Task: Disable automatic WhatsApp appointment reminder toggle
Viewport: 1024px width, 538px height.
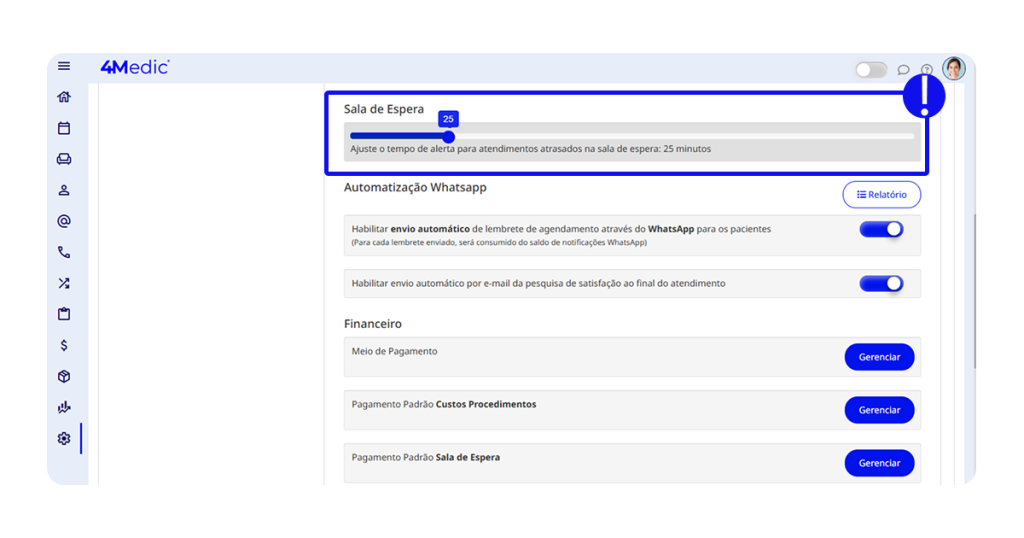Action: tap(881, 230)
